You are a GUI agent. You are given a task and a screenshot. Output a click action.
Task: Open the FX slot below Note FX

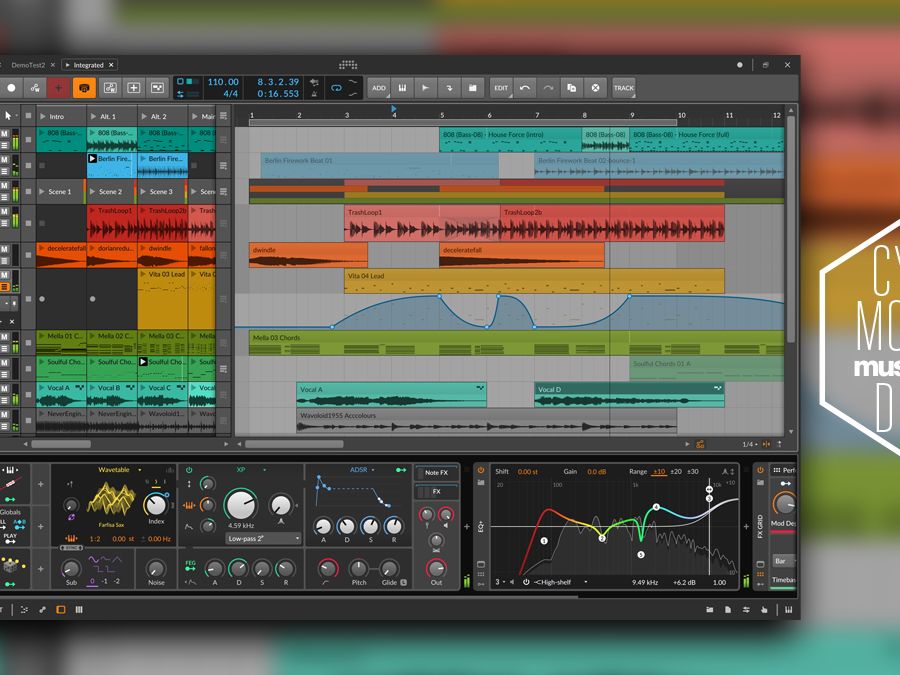click(x=436, y=492)
